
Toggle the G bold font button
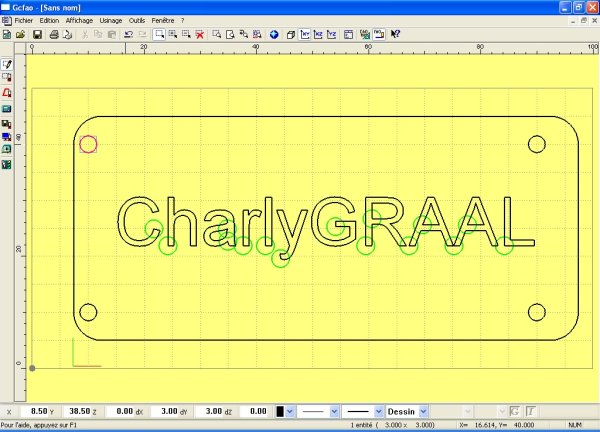click(x=515, y=412)
